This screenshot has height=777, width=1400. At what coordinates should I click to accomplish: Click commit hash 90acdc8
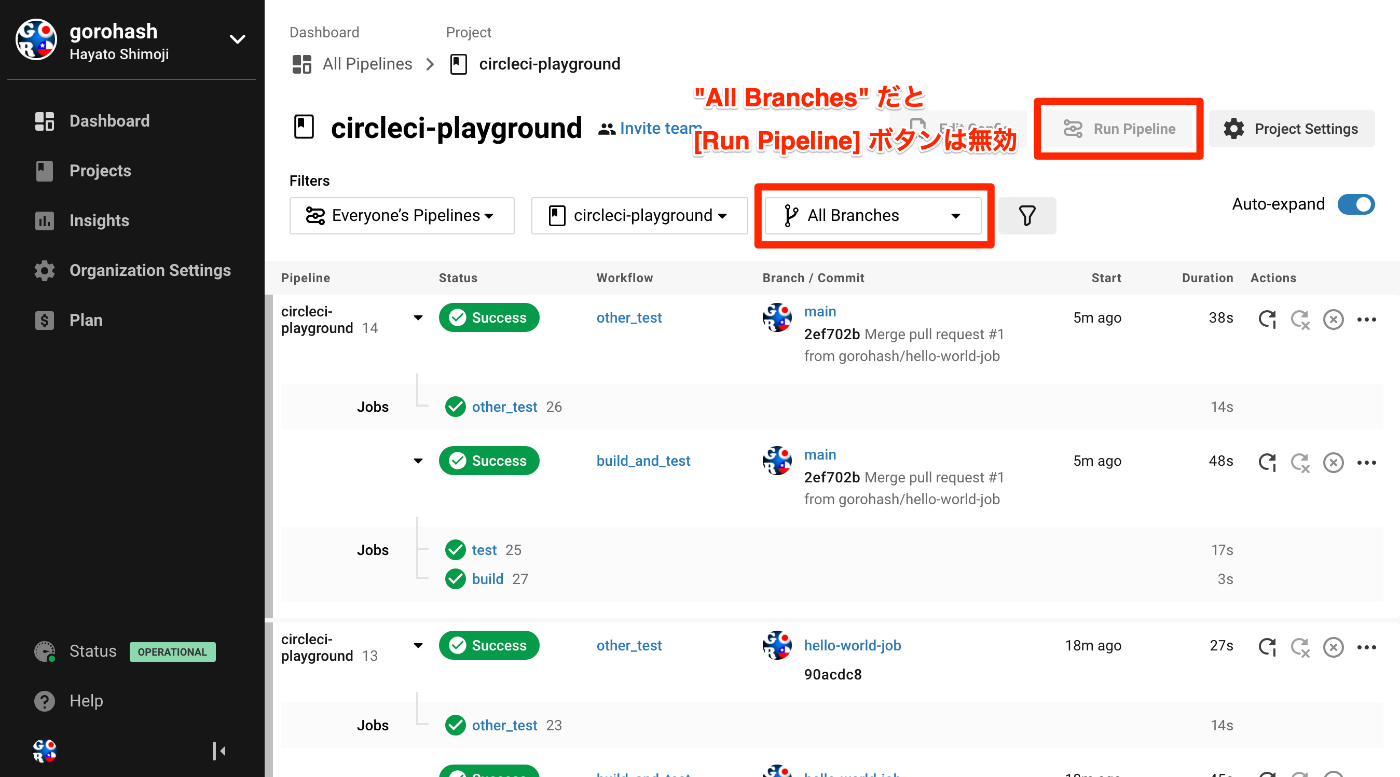(833, 675)
